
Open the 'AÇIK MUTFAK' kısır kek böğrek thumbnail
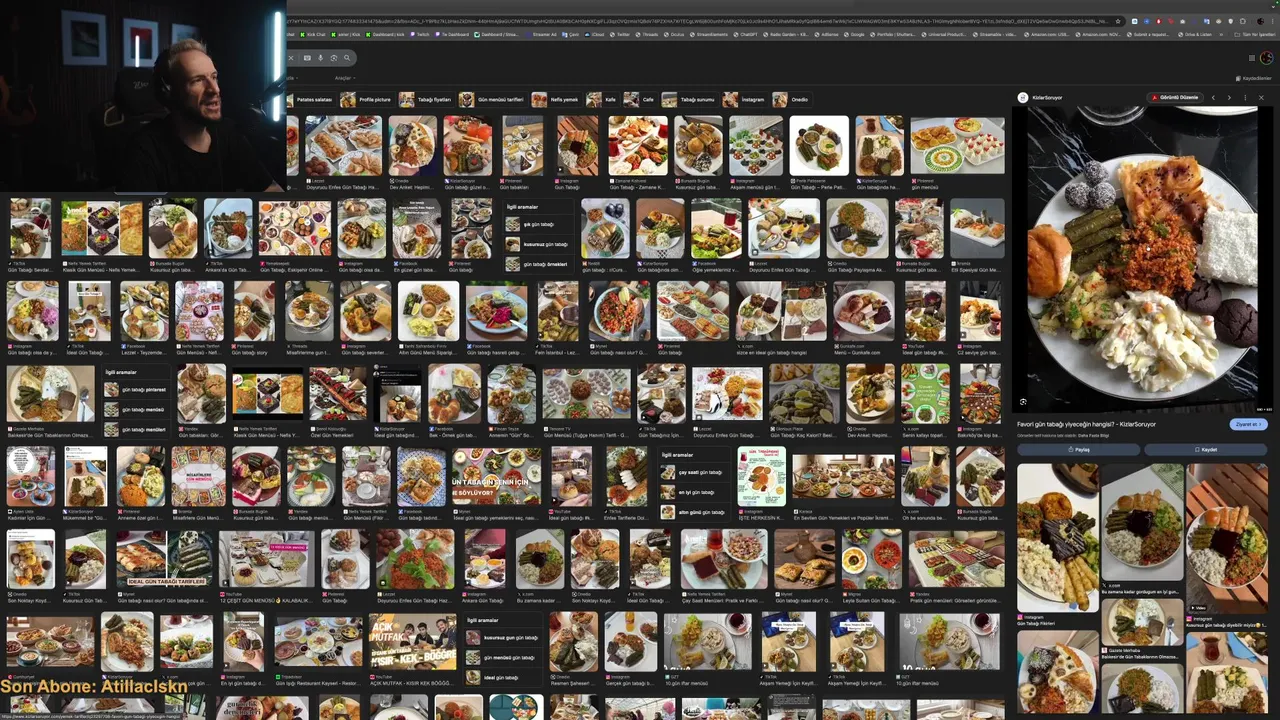414,642
